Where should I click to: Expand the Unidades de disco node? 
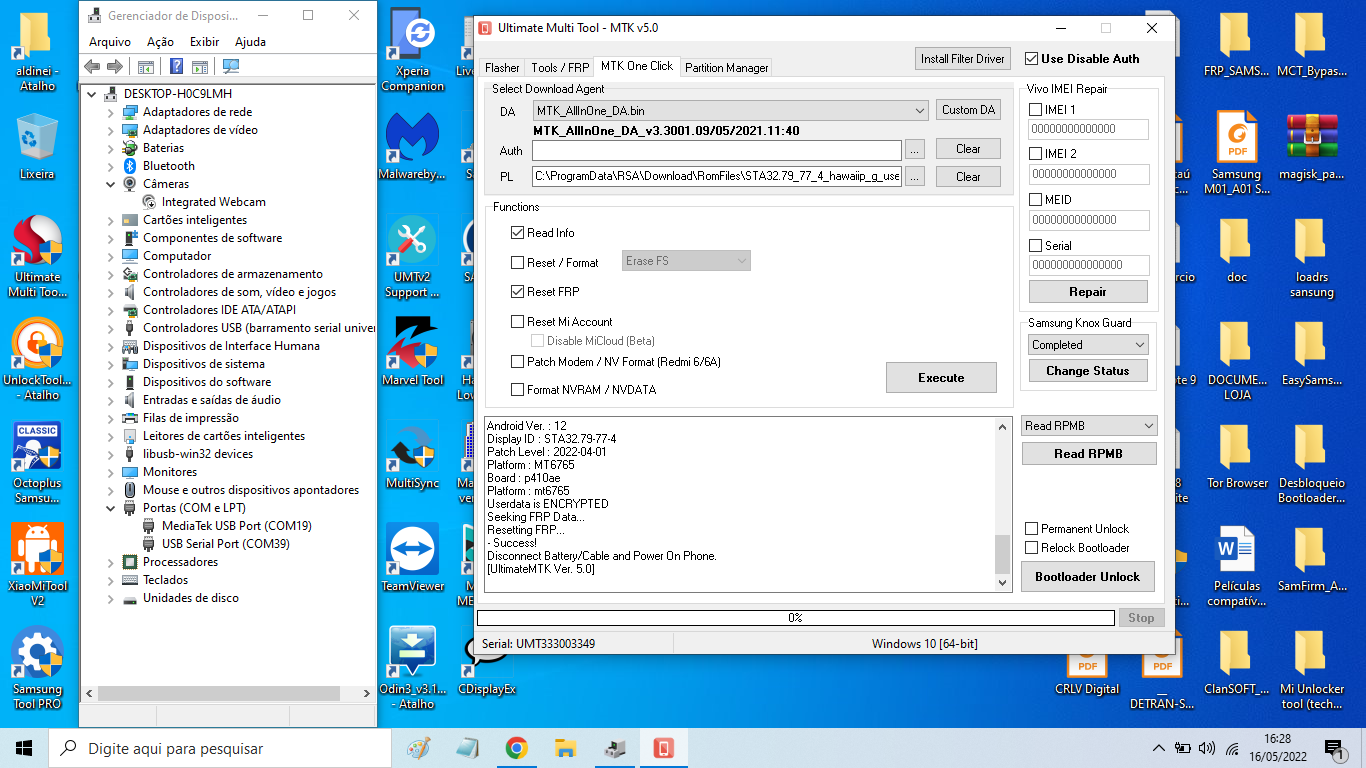[111, 598]
